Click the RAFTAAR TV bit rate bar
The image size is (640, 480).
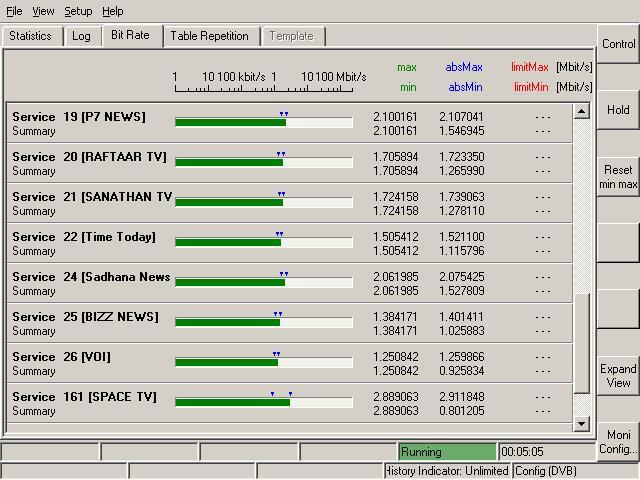pyautogui.click(x=263, y=163)
